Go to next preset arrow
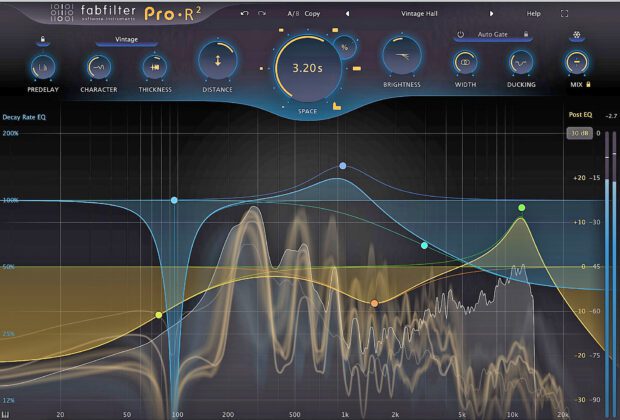This screenshot has width=620, height=420. click(x=491, y=14)
